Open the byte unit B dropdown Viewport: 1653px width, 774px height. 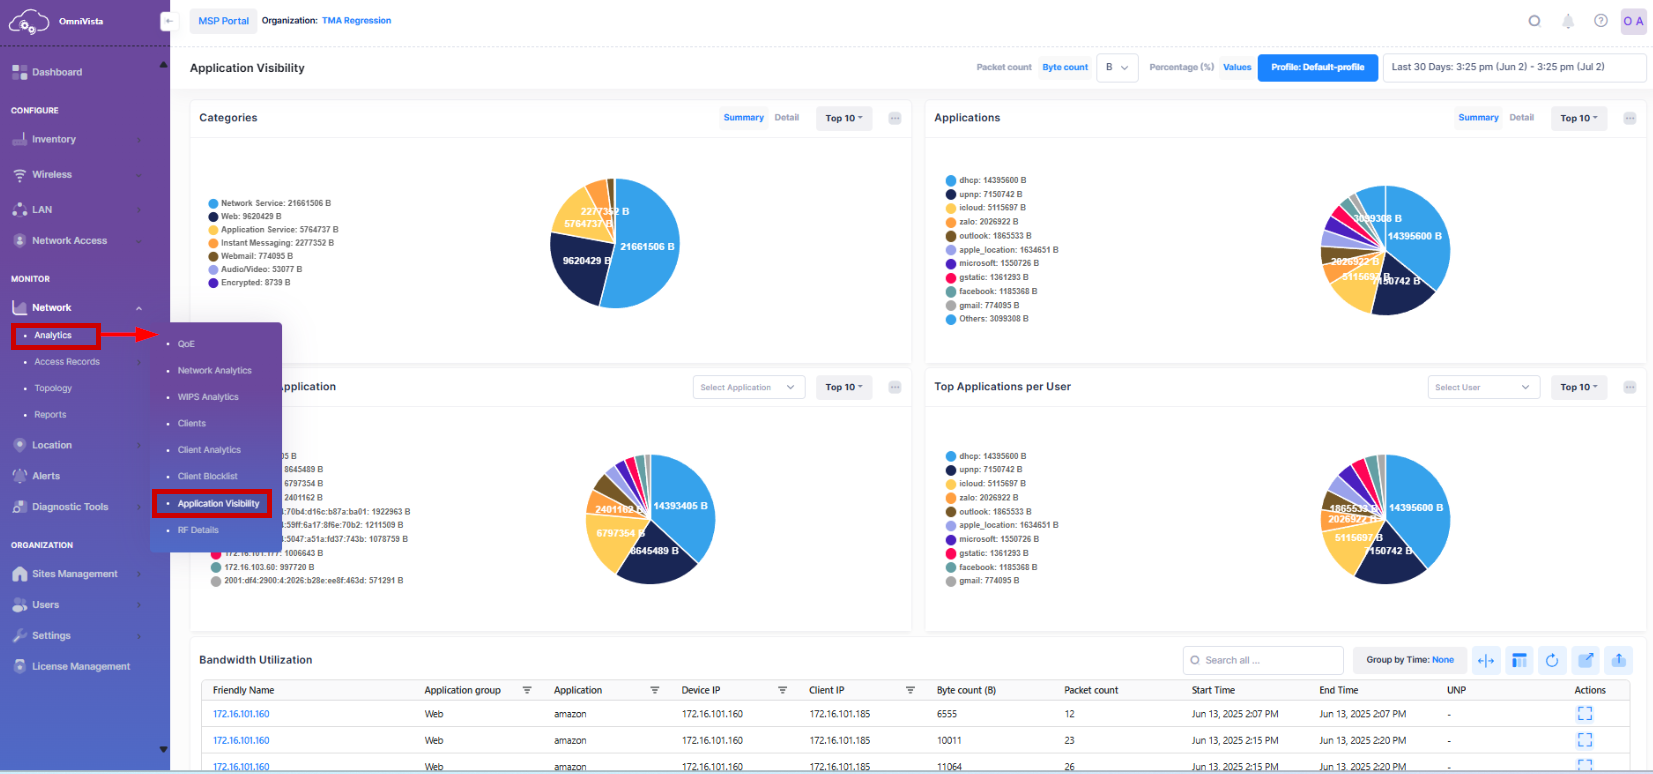pos(1116,68)
